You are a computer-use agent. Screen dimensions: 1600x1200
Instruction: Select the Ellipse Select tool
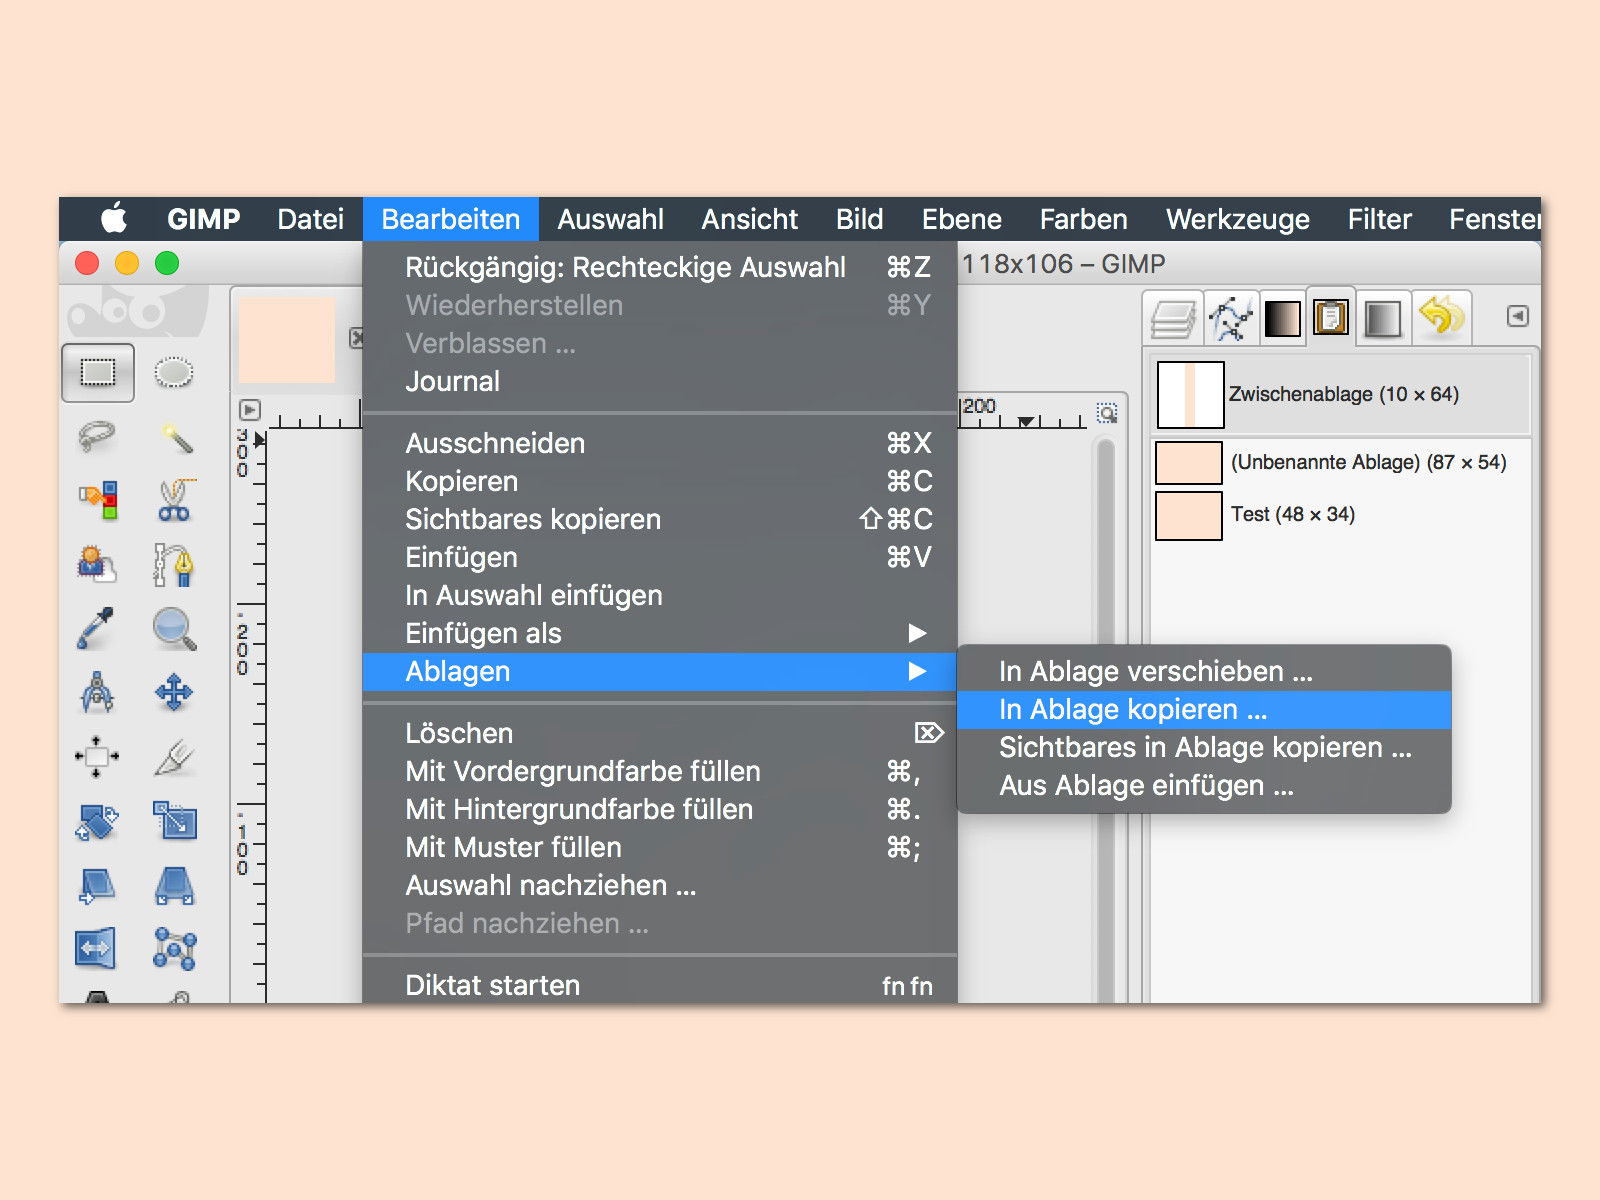tap(174, 373)
